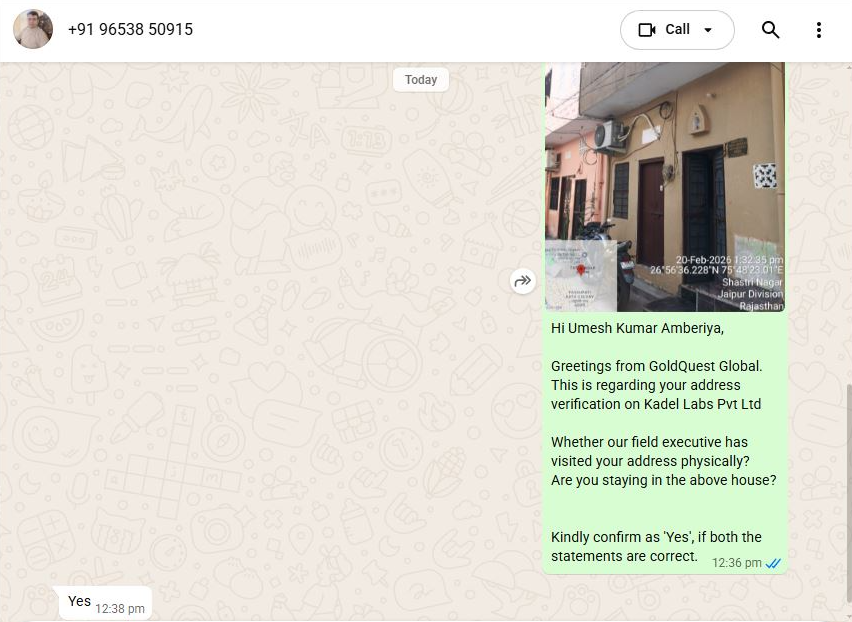Click the chat's vertical scrollbar

[x=847, y=480]
